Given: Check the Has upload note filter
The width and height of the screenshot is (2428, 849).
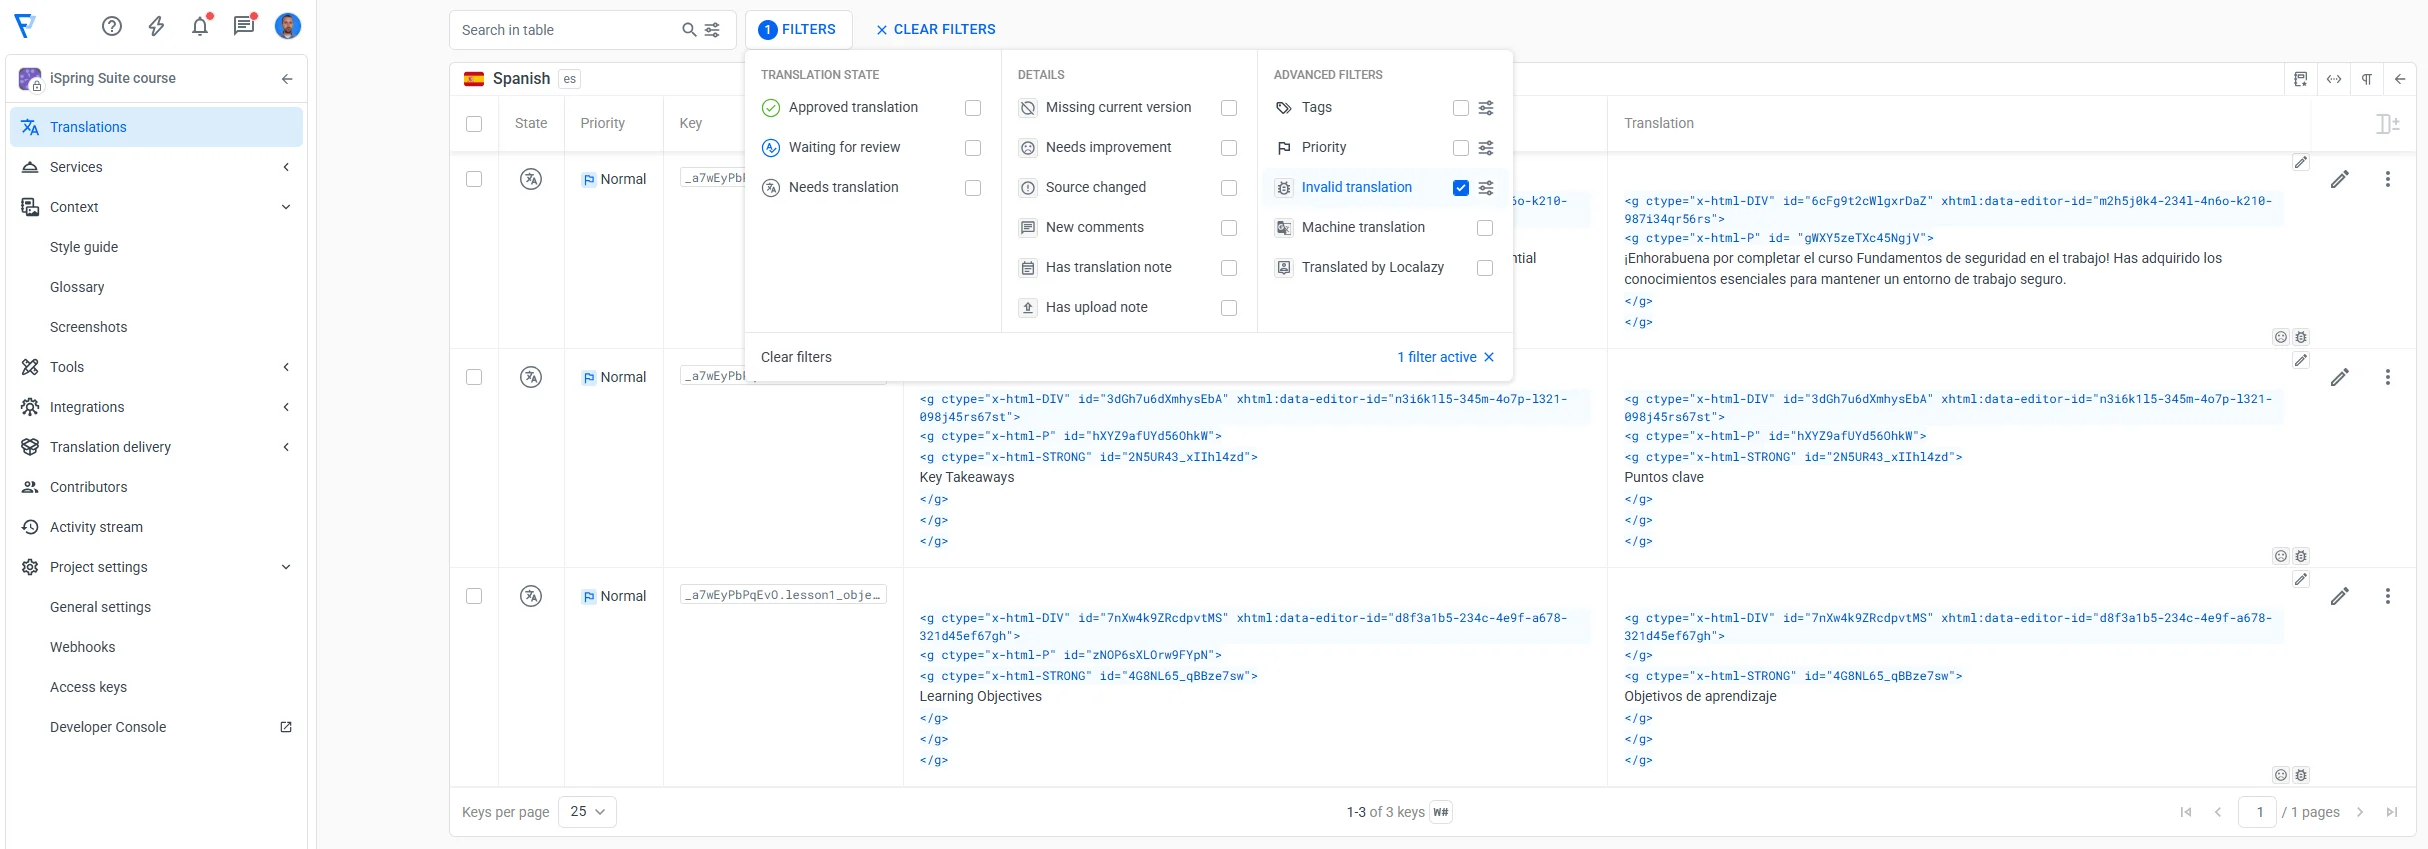Looking at the screenshot, I should point(1229,308).
